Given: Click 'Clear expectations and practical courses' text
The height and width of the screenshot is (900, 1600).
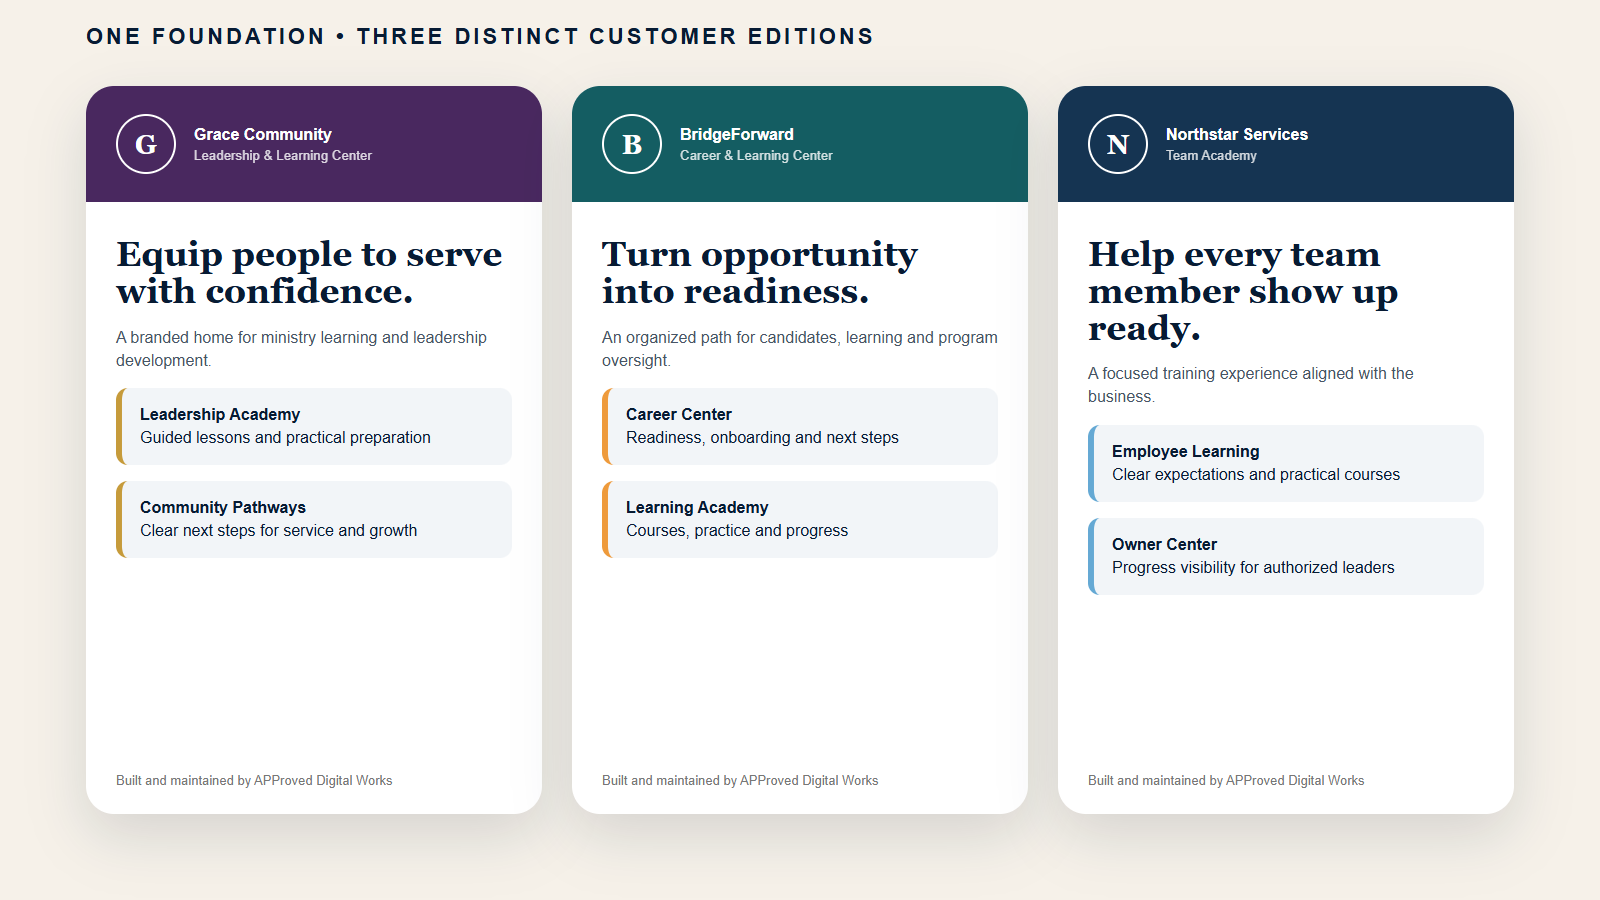Looking at the screenshot, I should 1256,475.
